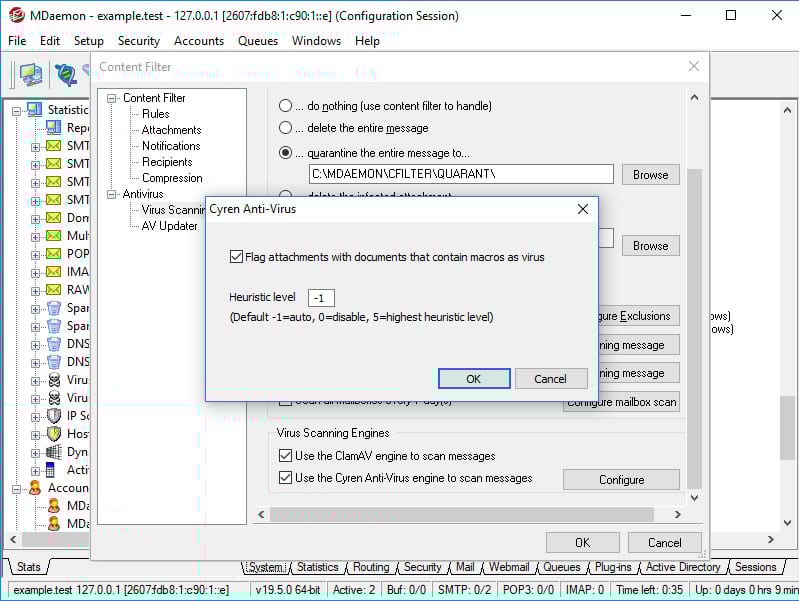The image size is (799, 601).
Task: Click the second DNS bin icon
Action: point(54,362)
